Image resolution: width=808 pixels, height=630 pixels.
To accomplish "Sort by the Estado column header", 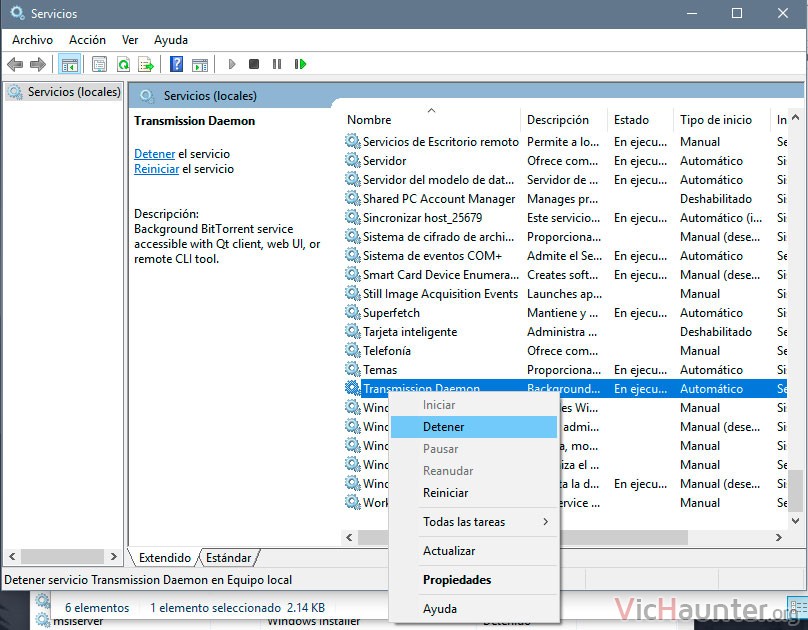I will (x=639, y=120).
